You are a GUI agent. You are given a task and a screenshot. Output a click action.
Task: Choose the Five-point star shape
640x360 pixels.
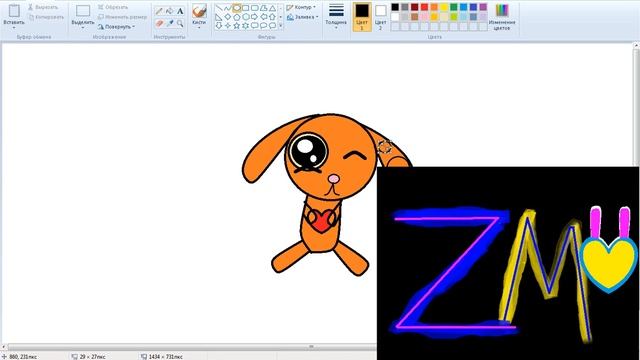pyautogui.click(x=237, y=25)
